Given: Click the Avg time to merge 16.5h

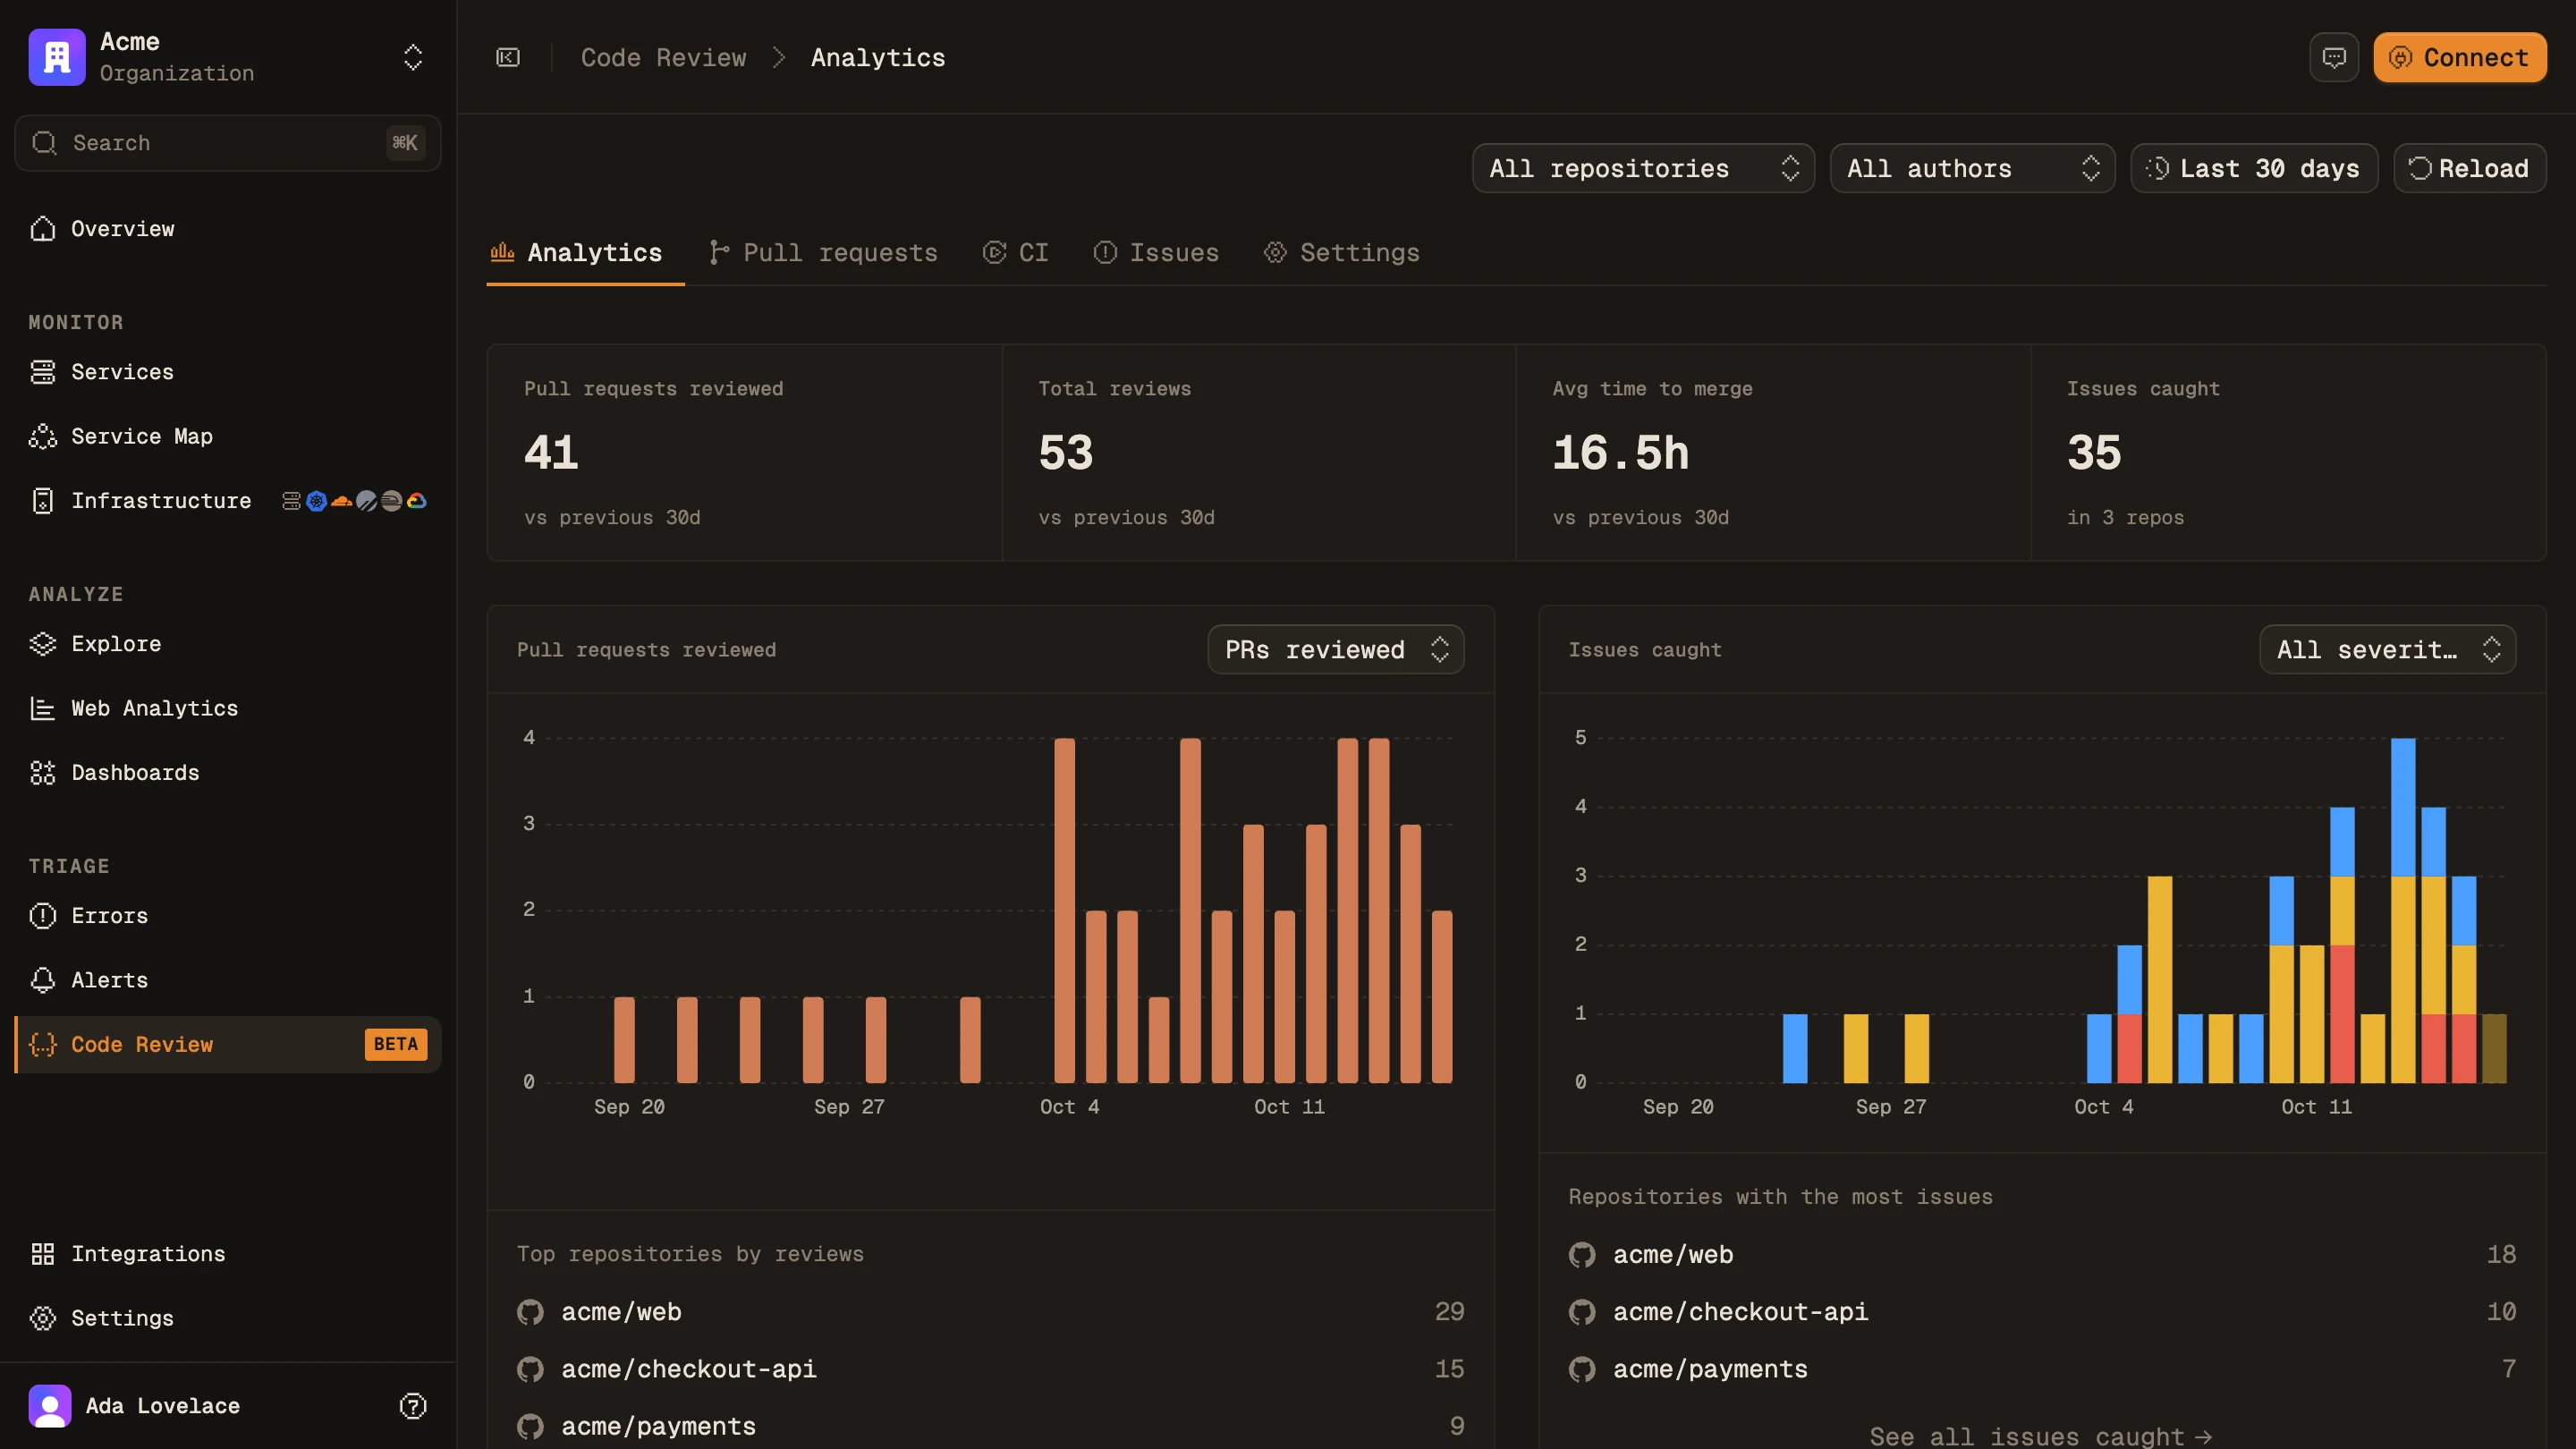Looking at the screenshot, I should [x=1621, y=453].
